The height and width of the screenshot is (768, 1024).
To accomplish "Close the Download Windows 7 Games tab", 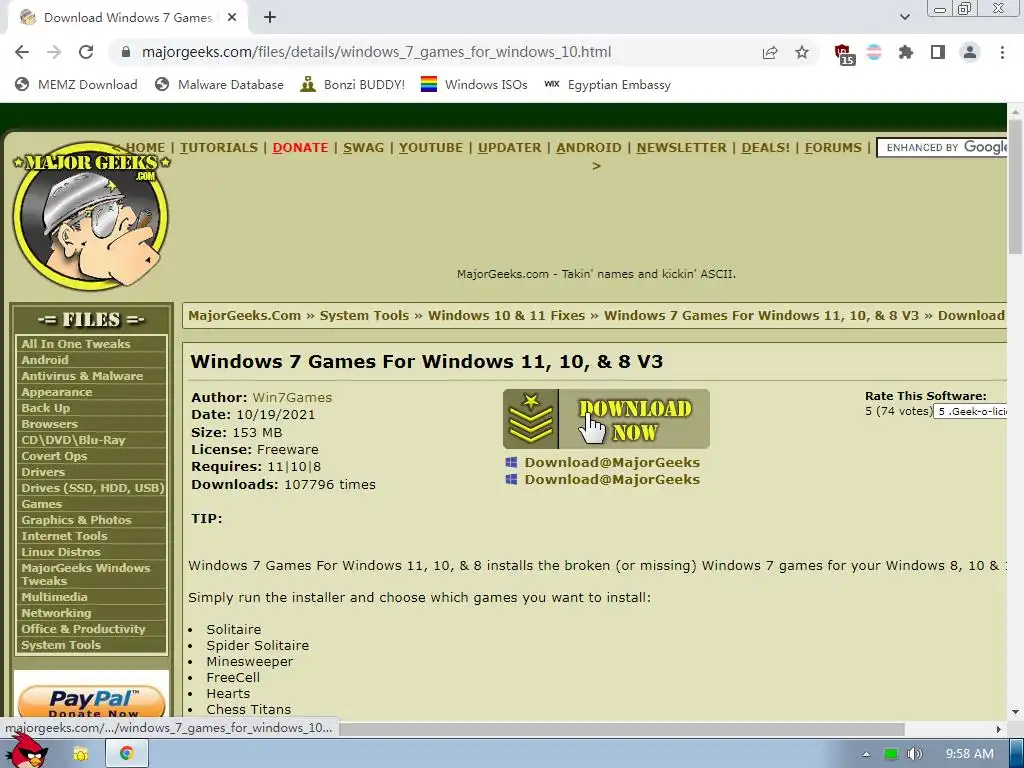I will (x=232, y=18).
